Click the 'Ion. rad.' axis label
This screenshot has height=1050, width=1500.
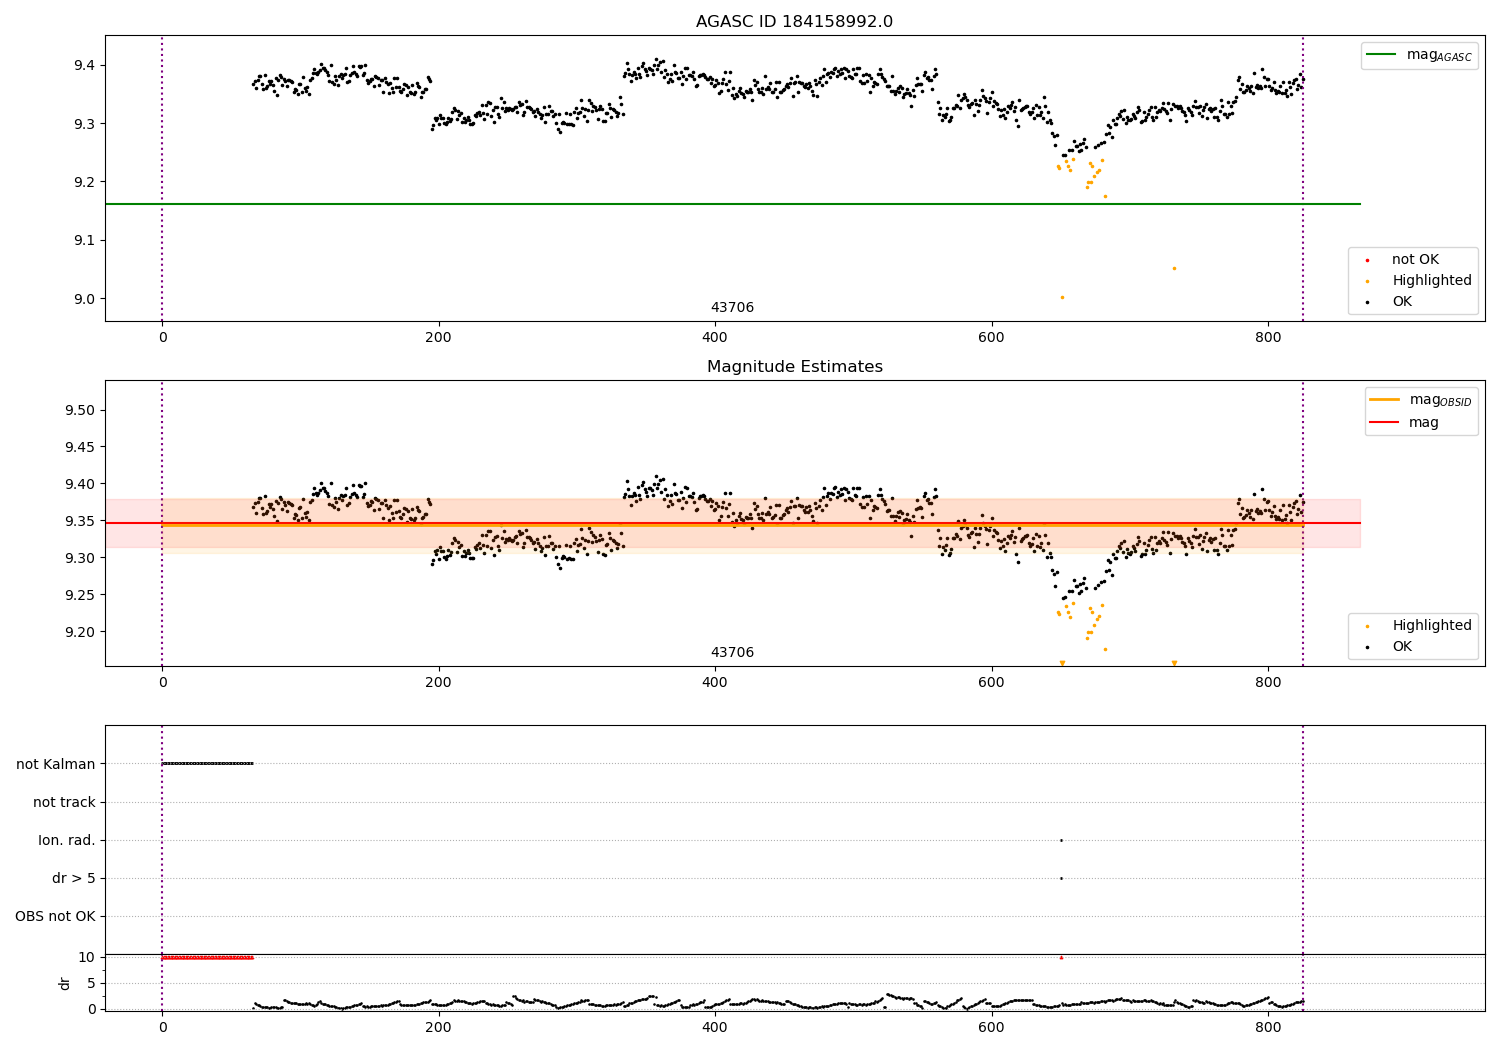pyautogui.click(x=67, y=840)
